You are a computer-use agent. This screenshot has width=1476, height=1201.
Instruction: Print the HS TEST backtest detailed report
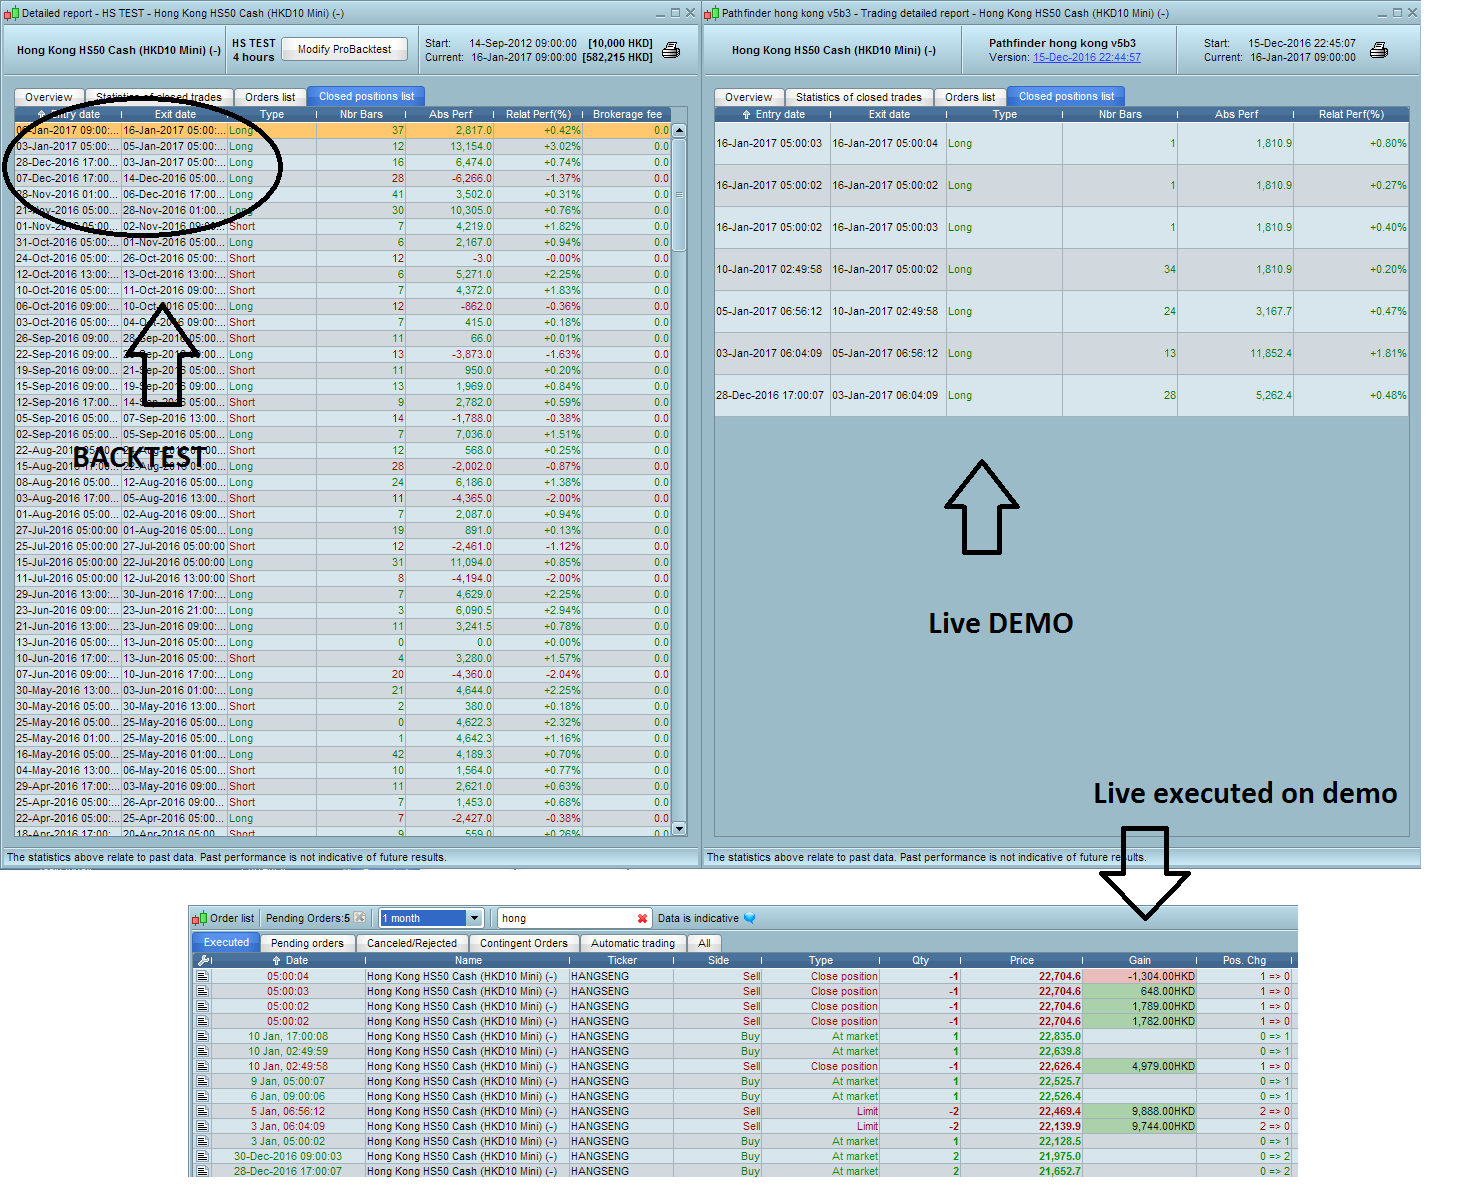pyautogui.click(x=671, y=50)
